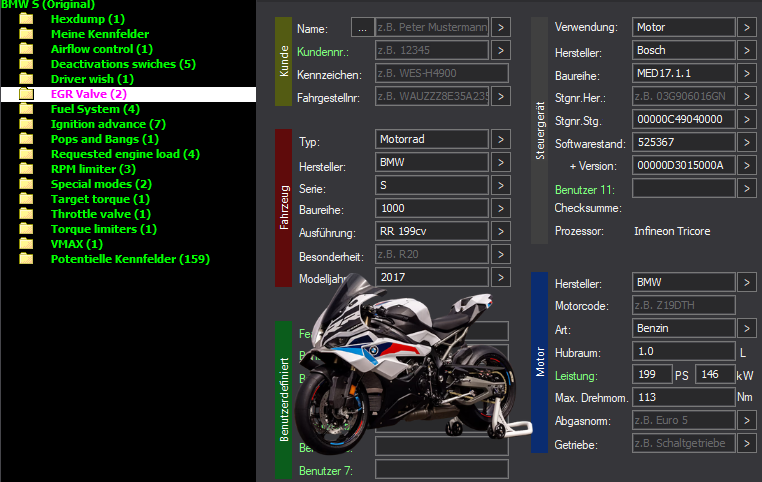762x482 pixels.
Task: Click the Max. Drehmom. field 113
Action: tap(684, 397)
